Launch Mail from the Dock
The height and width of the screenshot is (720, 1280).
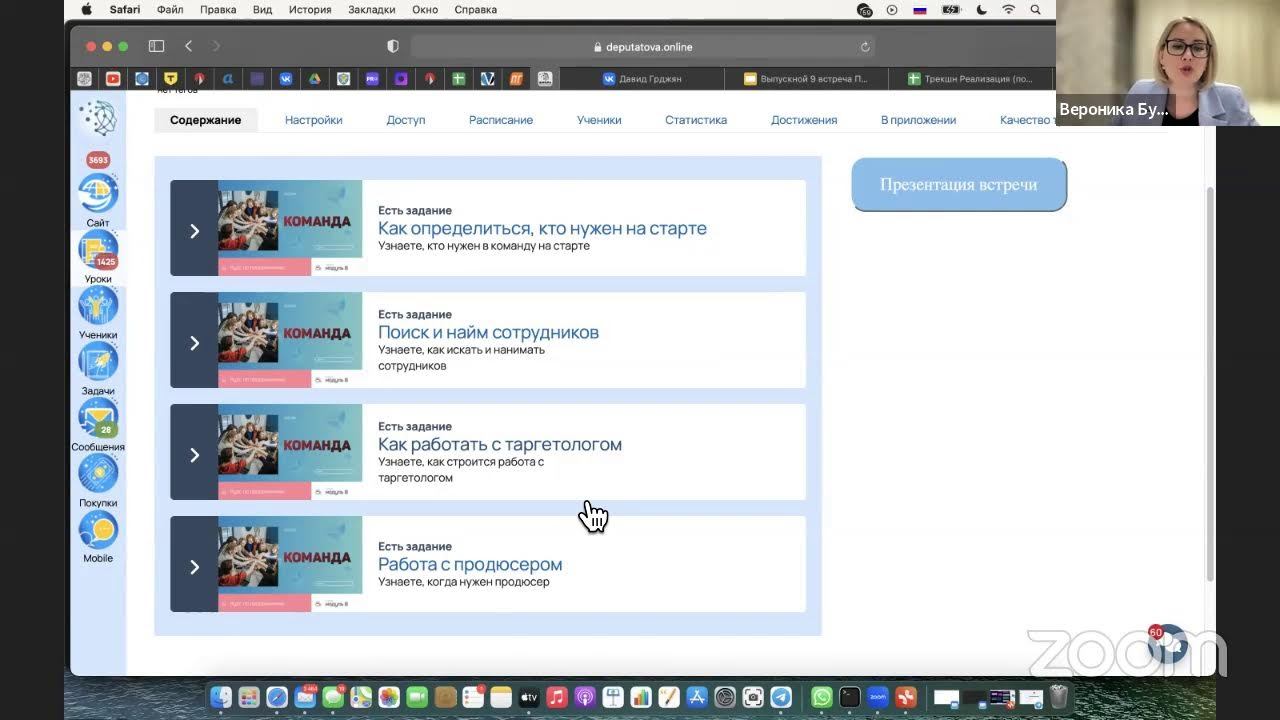coord(305,697)
